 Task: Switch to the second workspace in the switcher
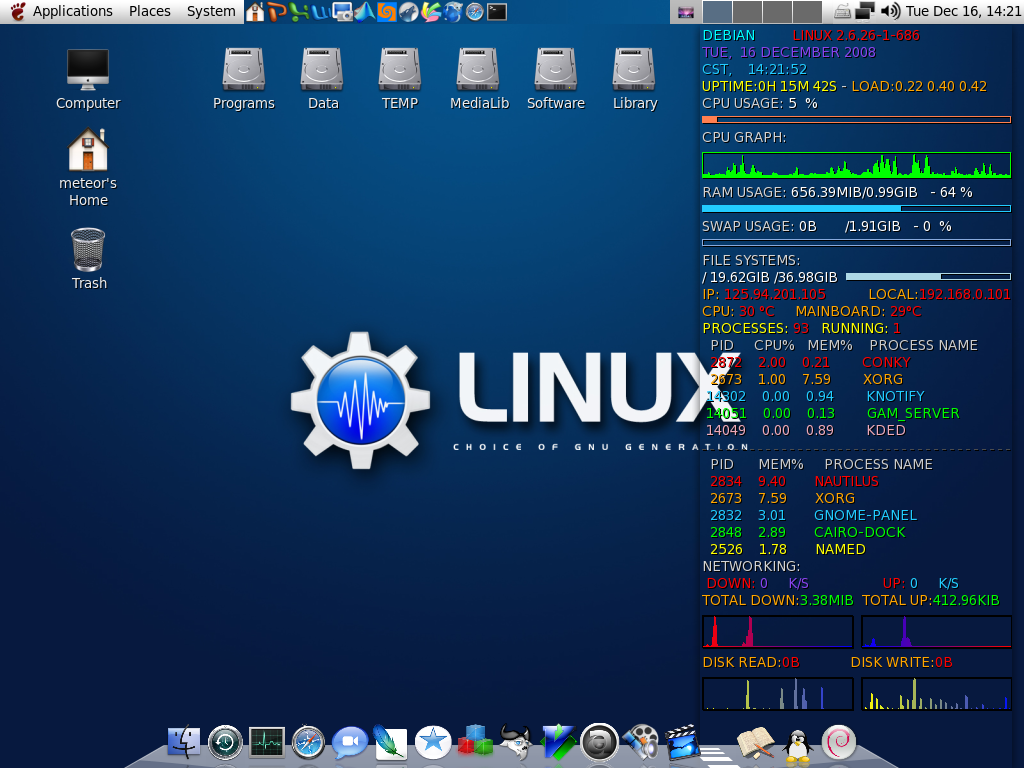point(747,12)
